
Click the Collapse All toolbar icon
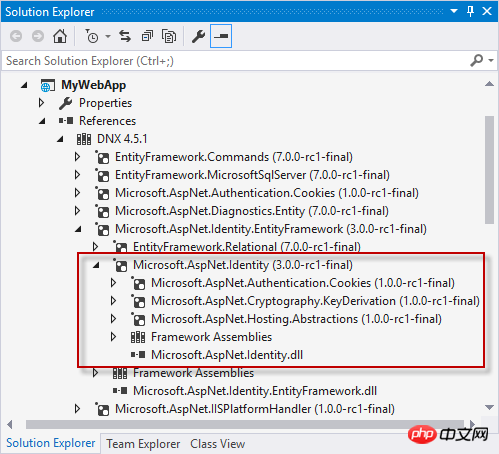[x=147, y=36]
